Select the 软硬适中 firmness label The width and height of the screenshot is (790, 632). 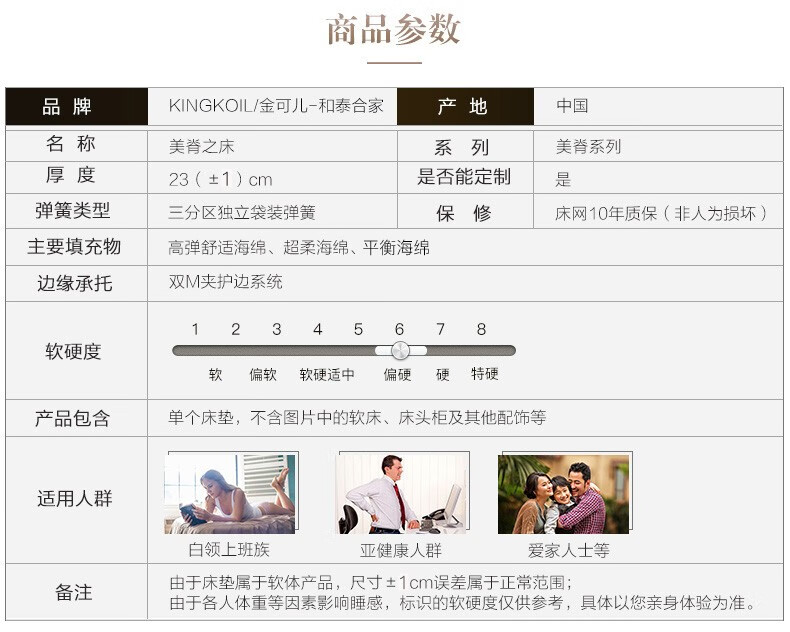327,374
